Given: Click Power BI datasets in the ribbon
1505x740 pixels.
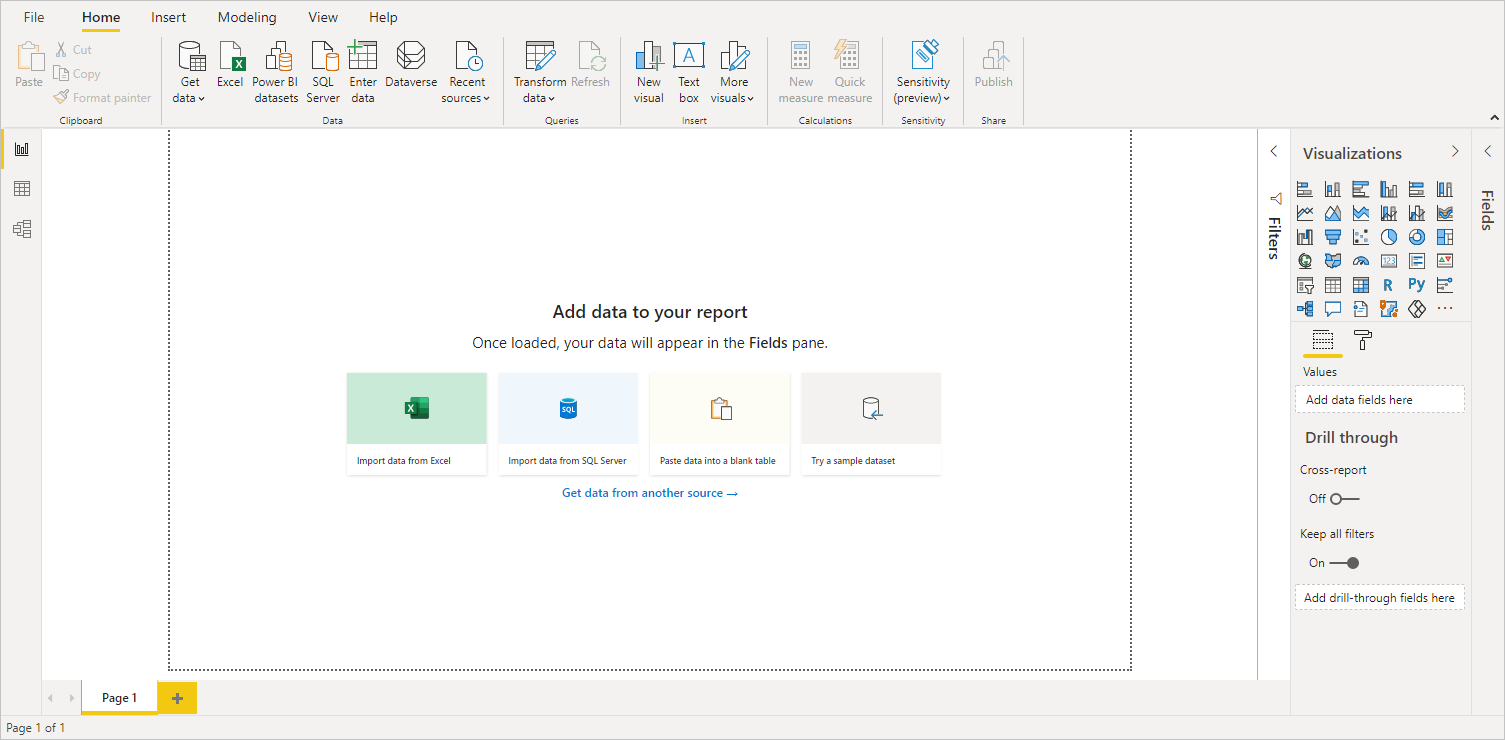Looking at the screenshot, I should (x=275, y=72).
